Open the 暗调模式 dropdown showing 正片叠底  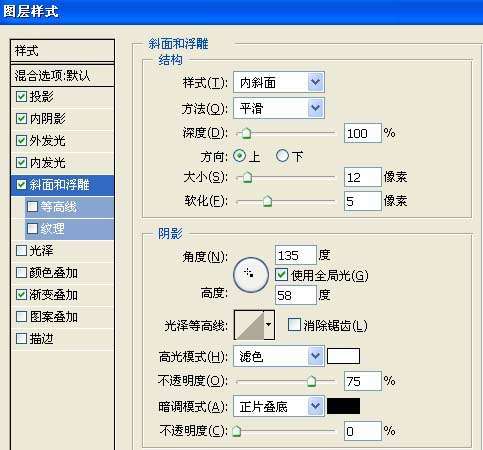coord(279,406)
